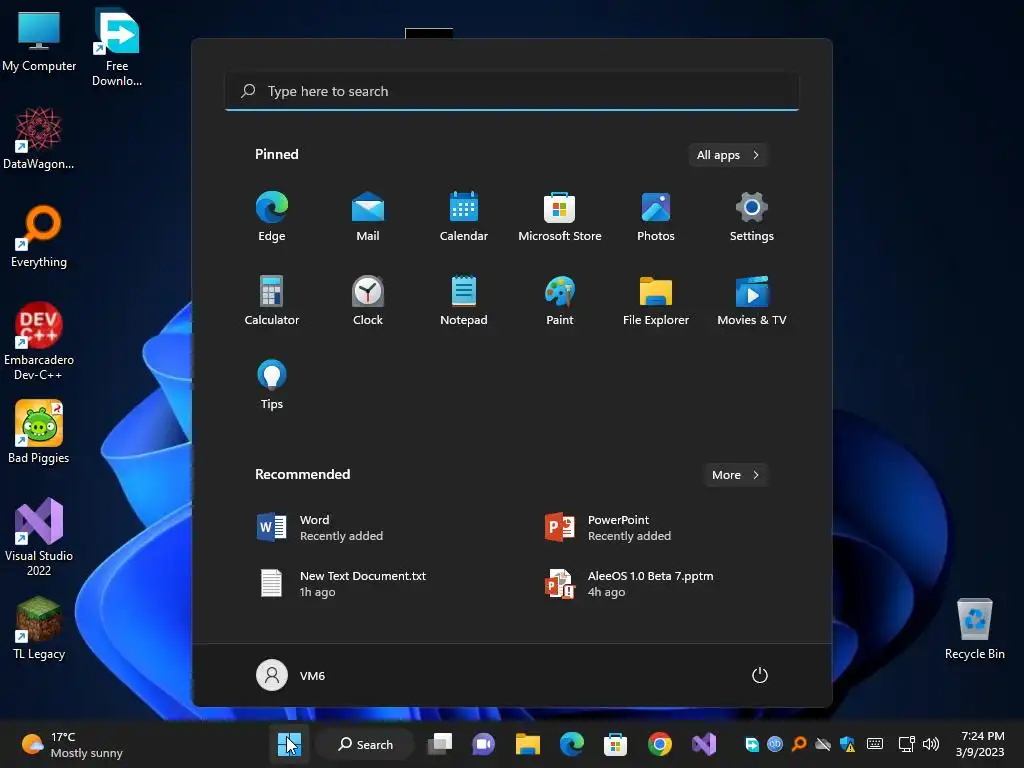Click the OneDrive cloud tray icon
Image resolution: width=1024 pixels, height=768 pixels.
click(x=823, y=744)
